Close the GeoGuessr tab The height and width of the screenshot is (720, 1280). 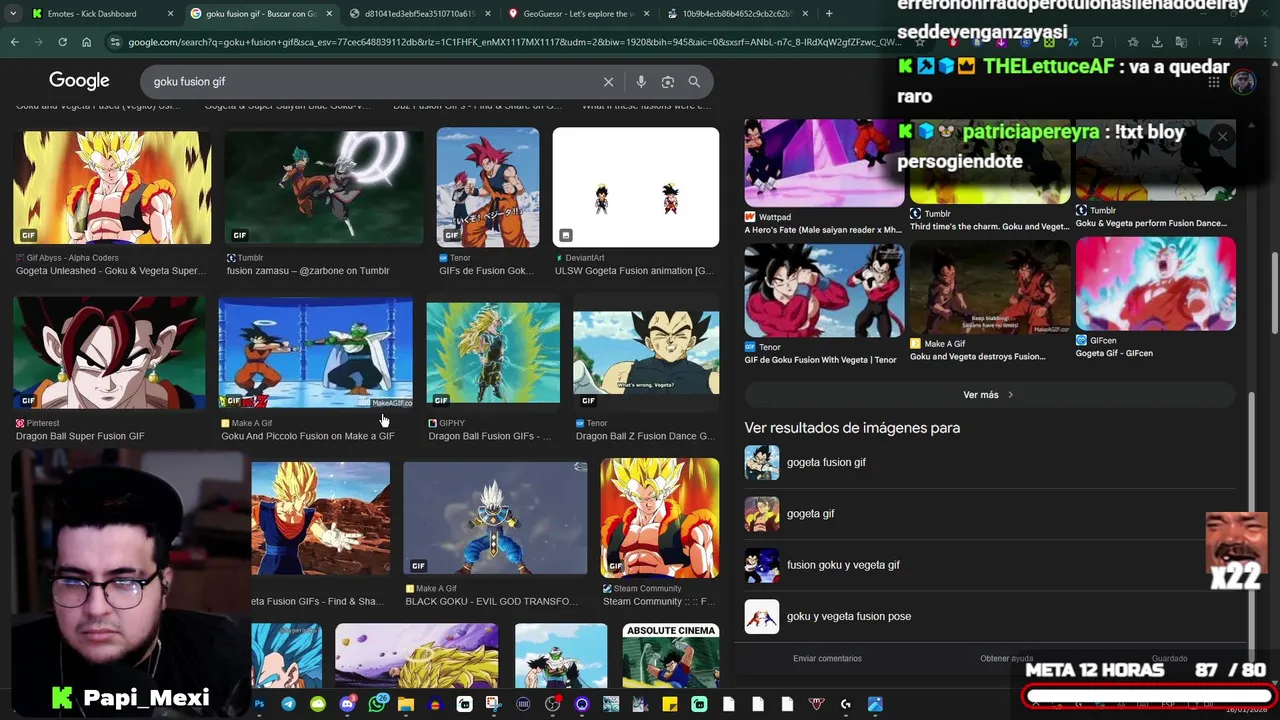tap(646, 14)
